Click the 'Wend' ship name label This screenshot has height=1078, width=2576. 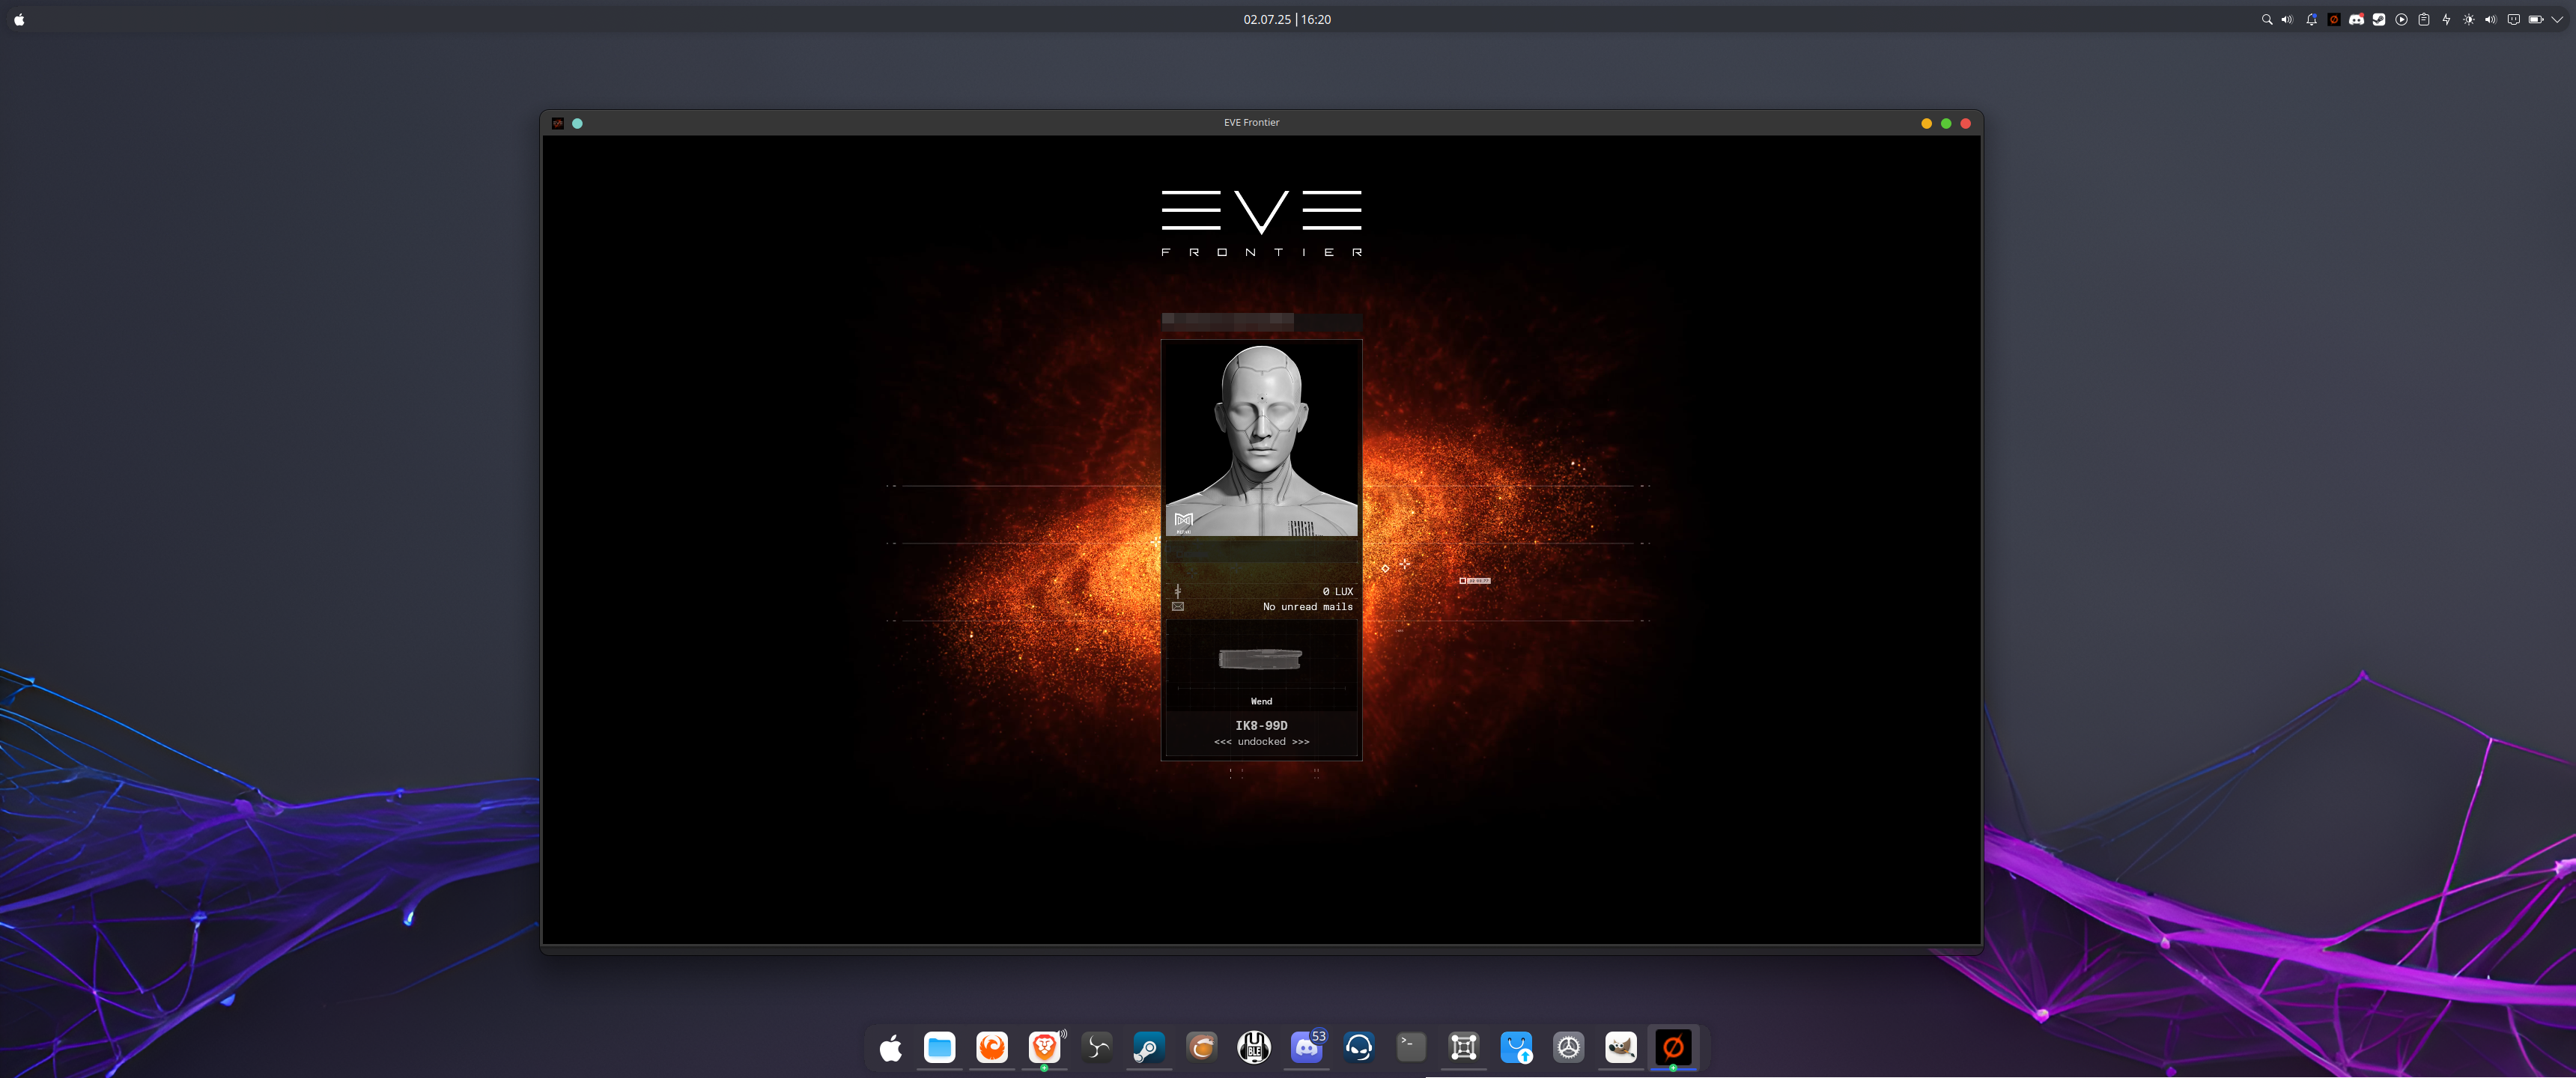1261,701
